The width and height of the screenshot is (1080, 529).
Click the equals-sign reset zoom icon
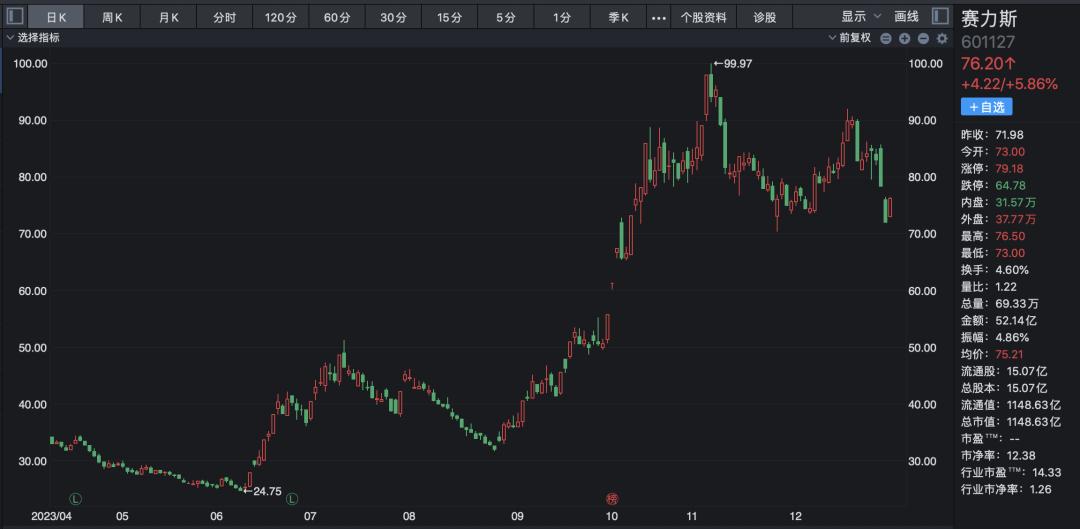(886, 38)
